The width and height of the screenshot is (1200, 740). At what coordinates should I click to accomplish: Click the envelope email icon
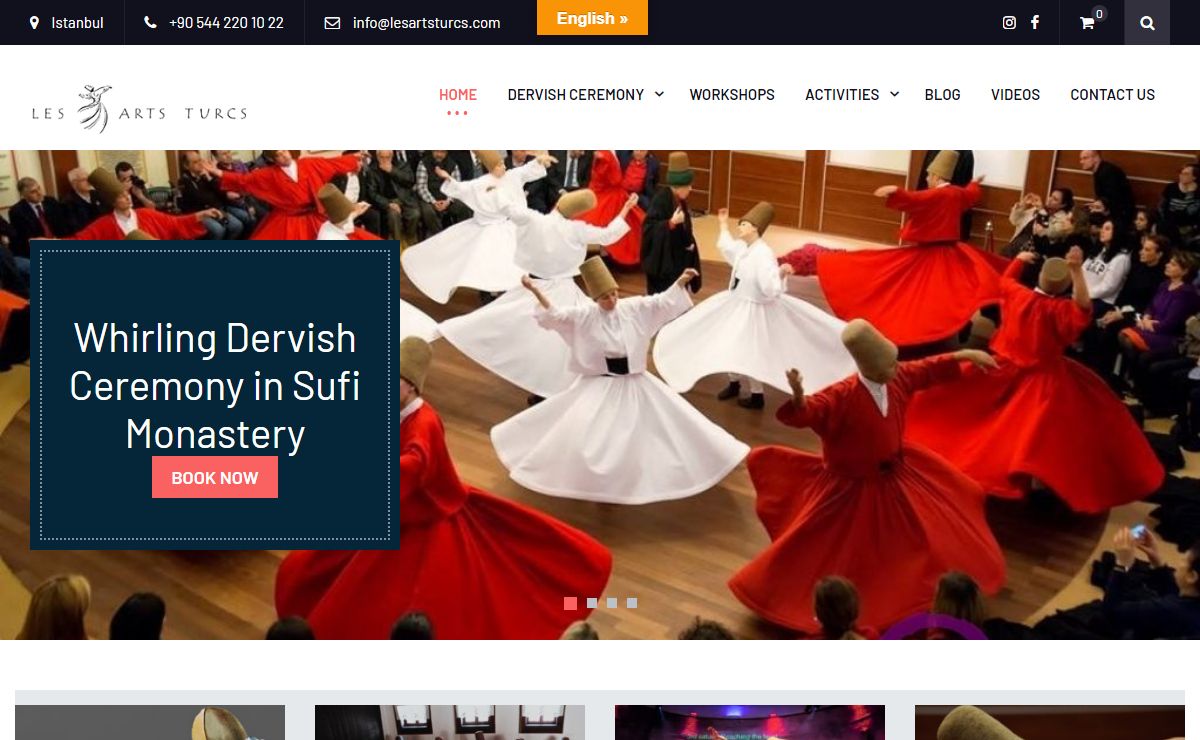point(332,22)
